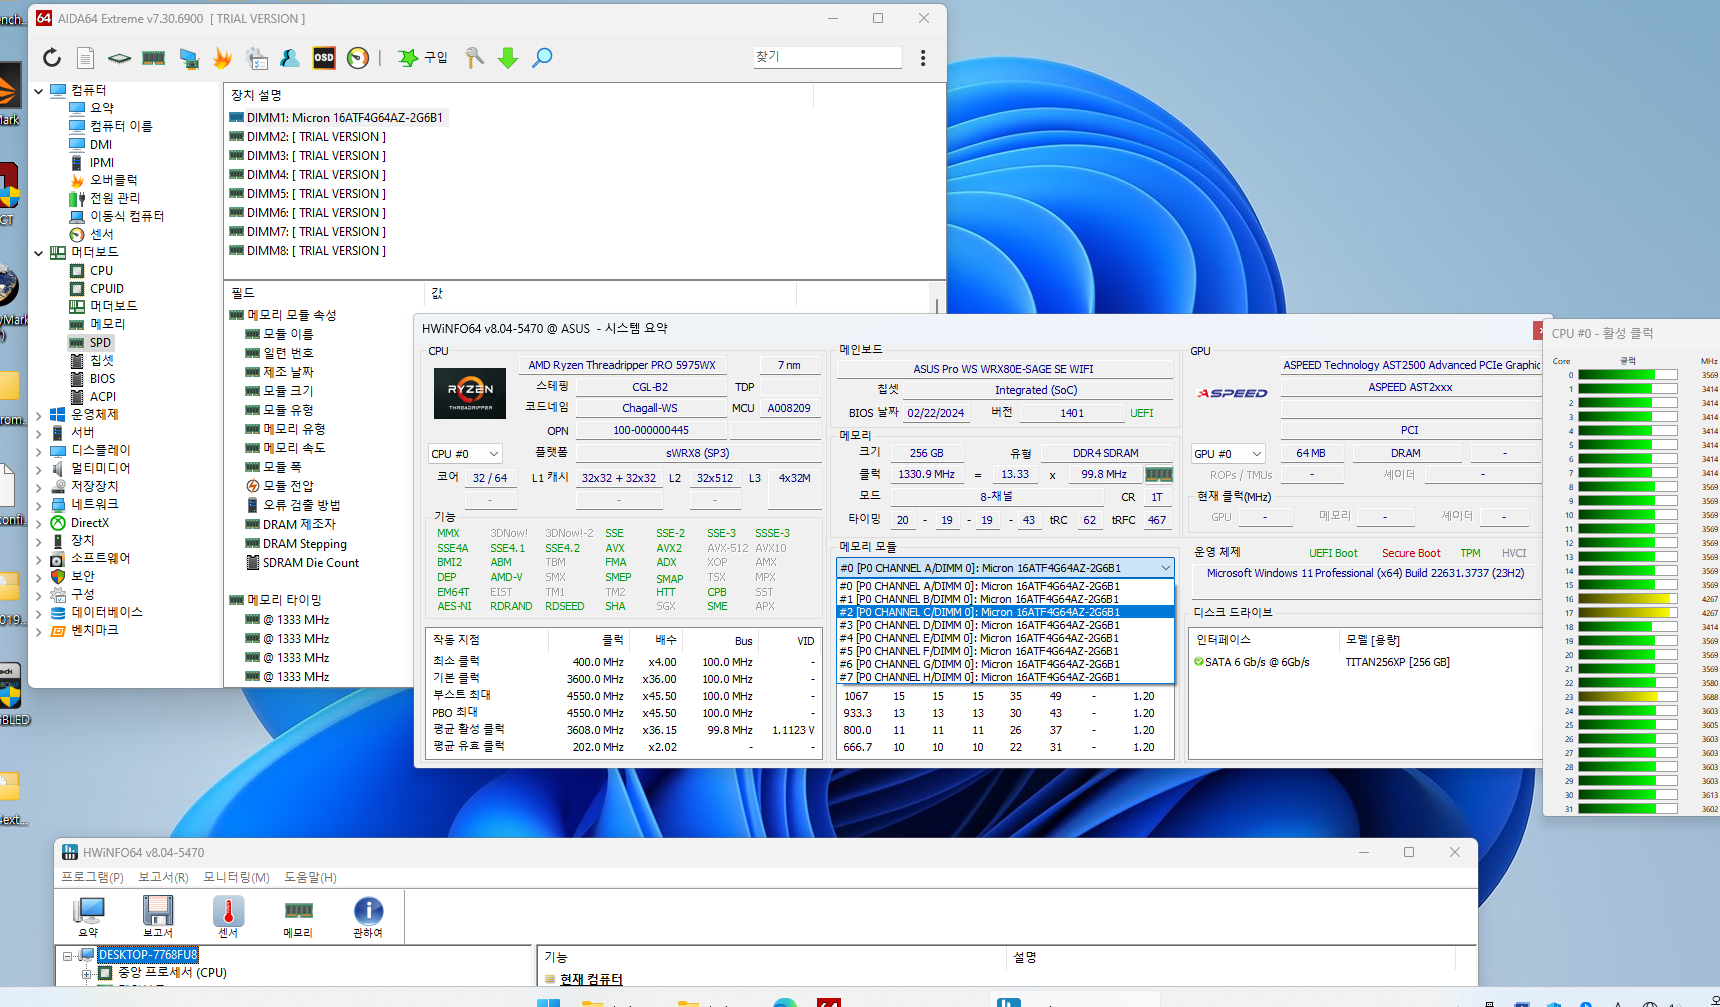Click the ASPEED GPU logo thumbnail

(x=1233, y=394)
